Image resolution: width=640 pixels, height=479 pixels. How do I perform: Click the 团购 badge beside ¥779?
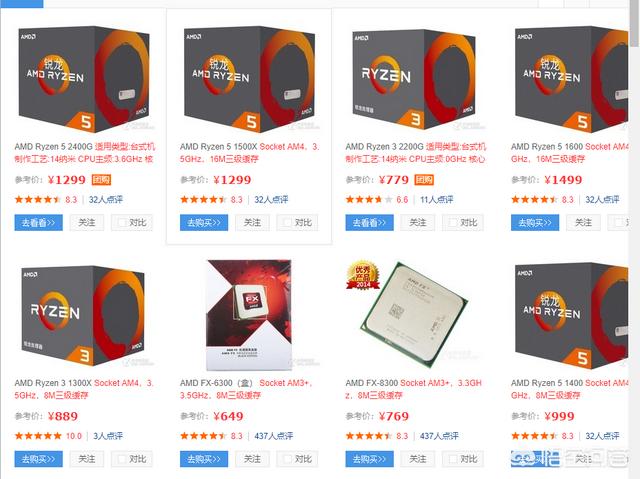tap(424, 180)
